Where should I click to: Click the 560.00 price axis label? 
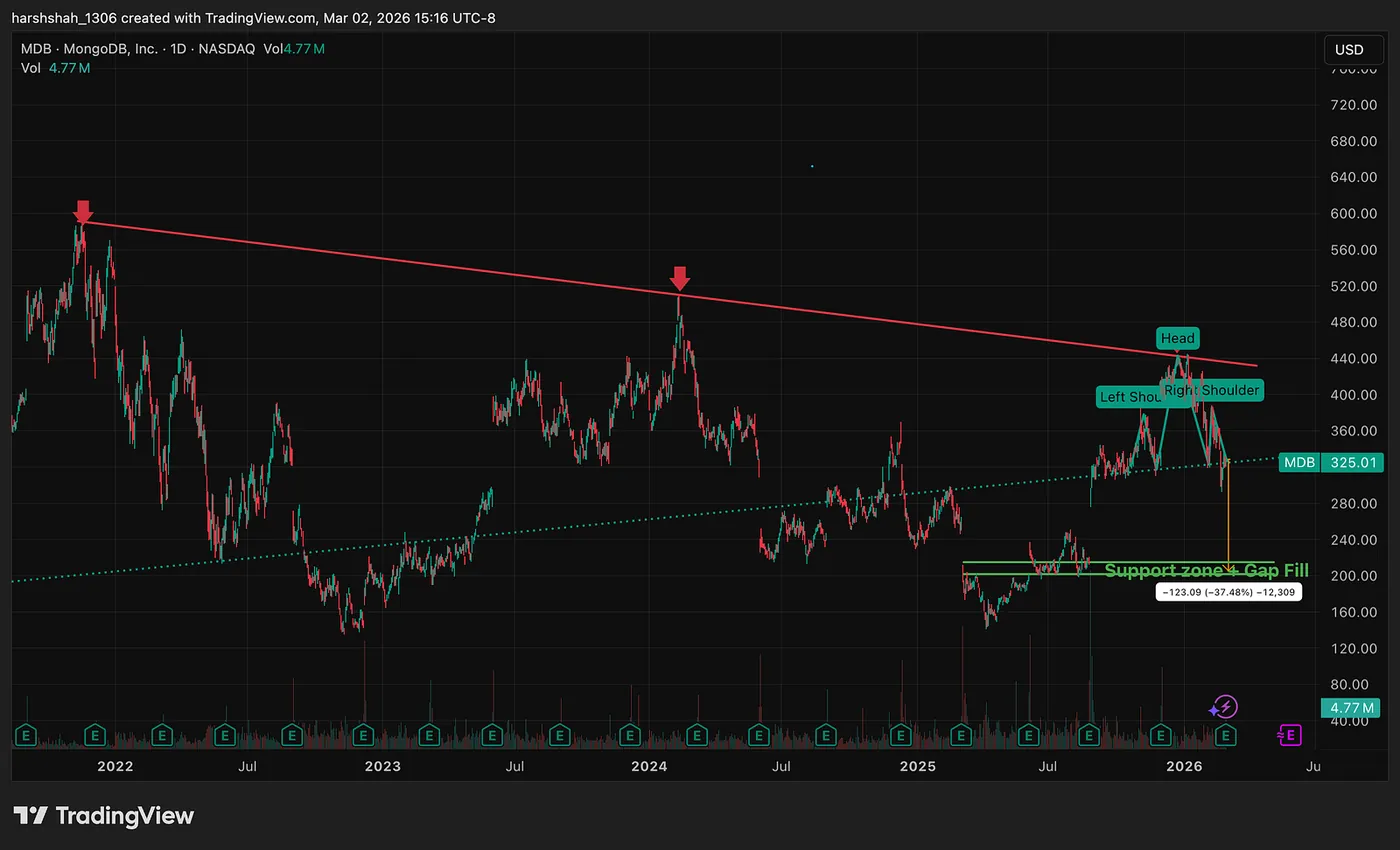(1355, 249)
